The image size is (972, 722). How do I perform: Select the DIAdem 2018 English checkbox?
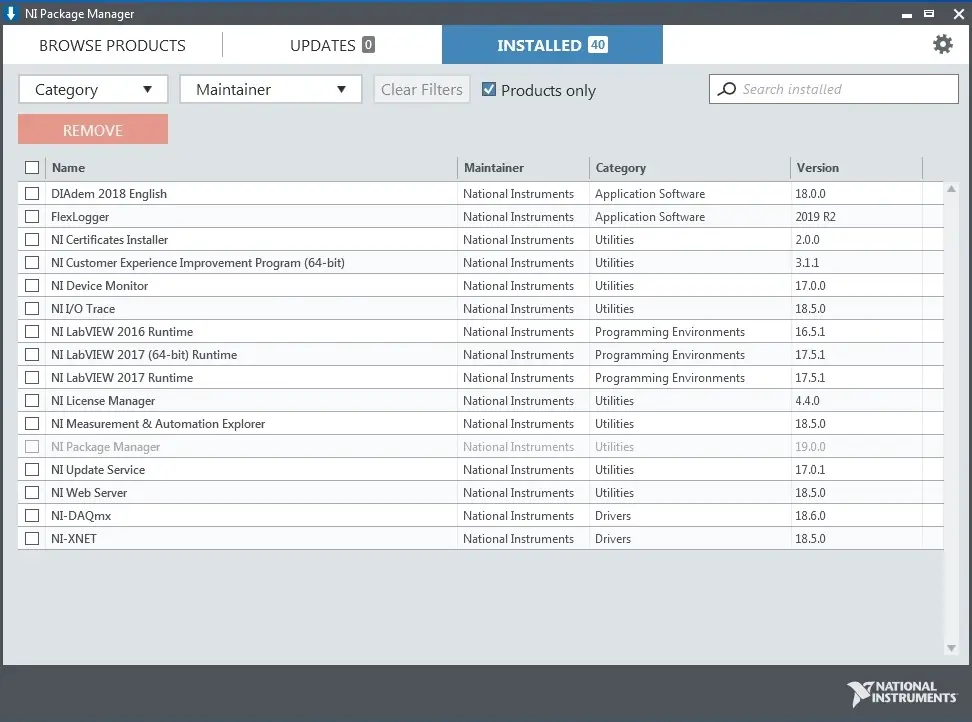pyautogui.click(x=32, y=193)
